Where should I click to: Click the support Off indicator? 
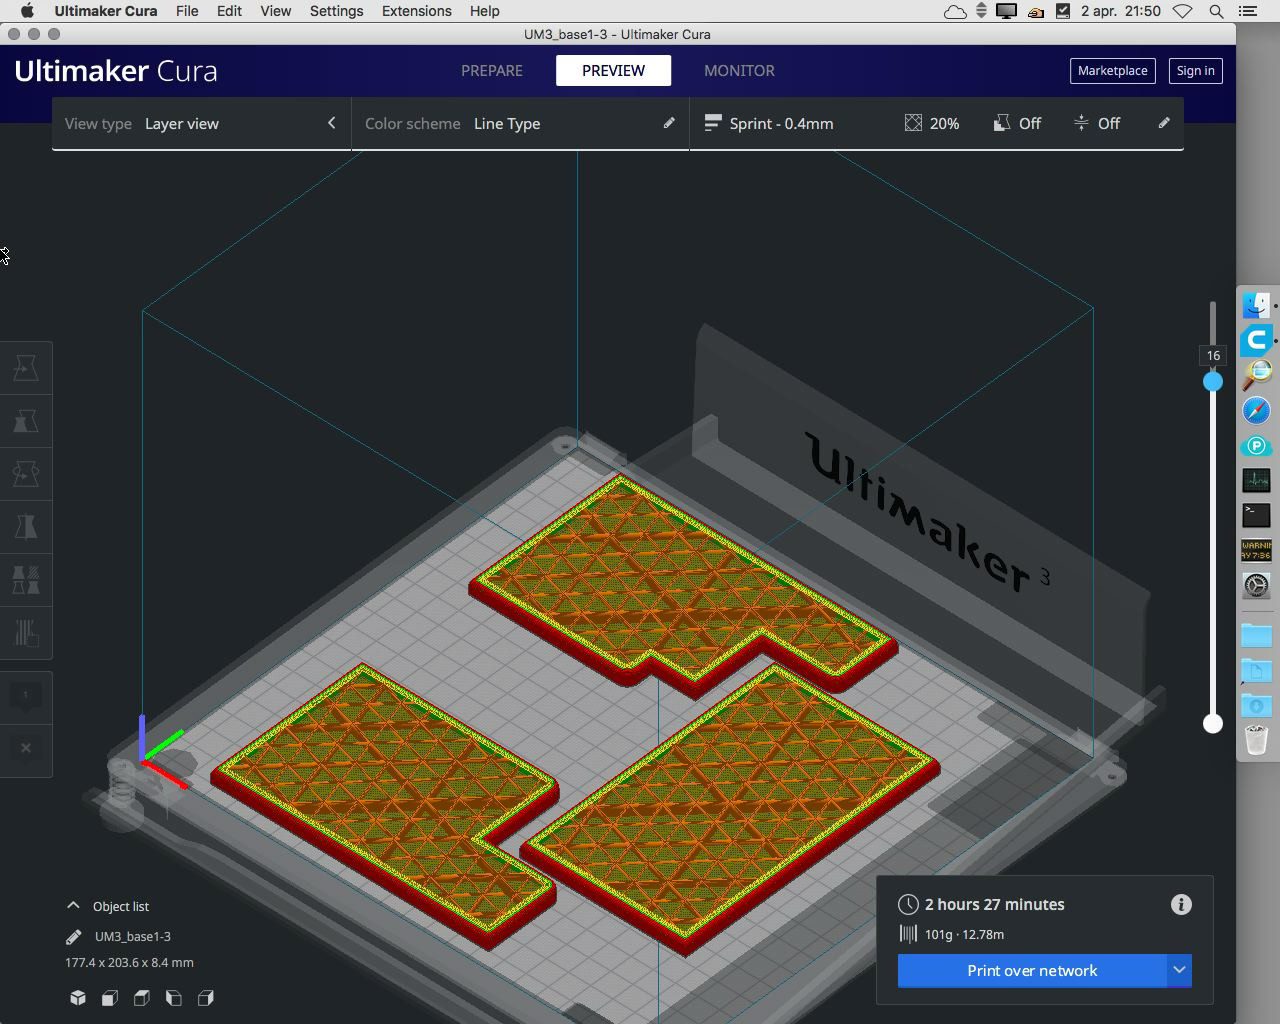pyautogui.click(x=1017, y=123)
